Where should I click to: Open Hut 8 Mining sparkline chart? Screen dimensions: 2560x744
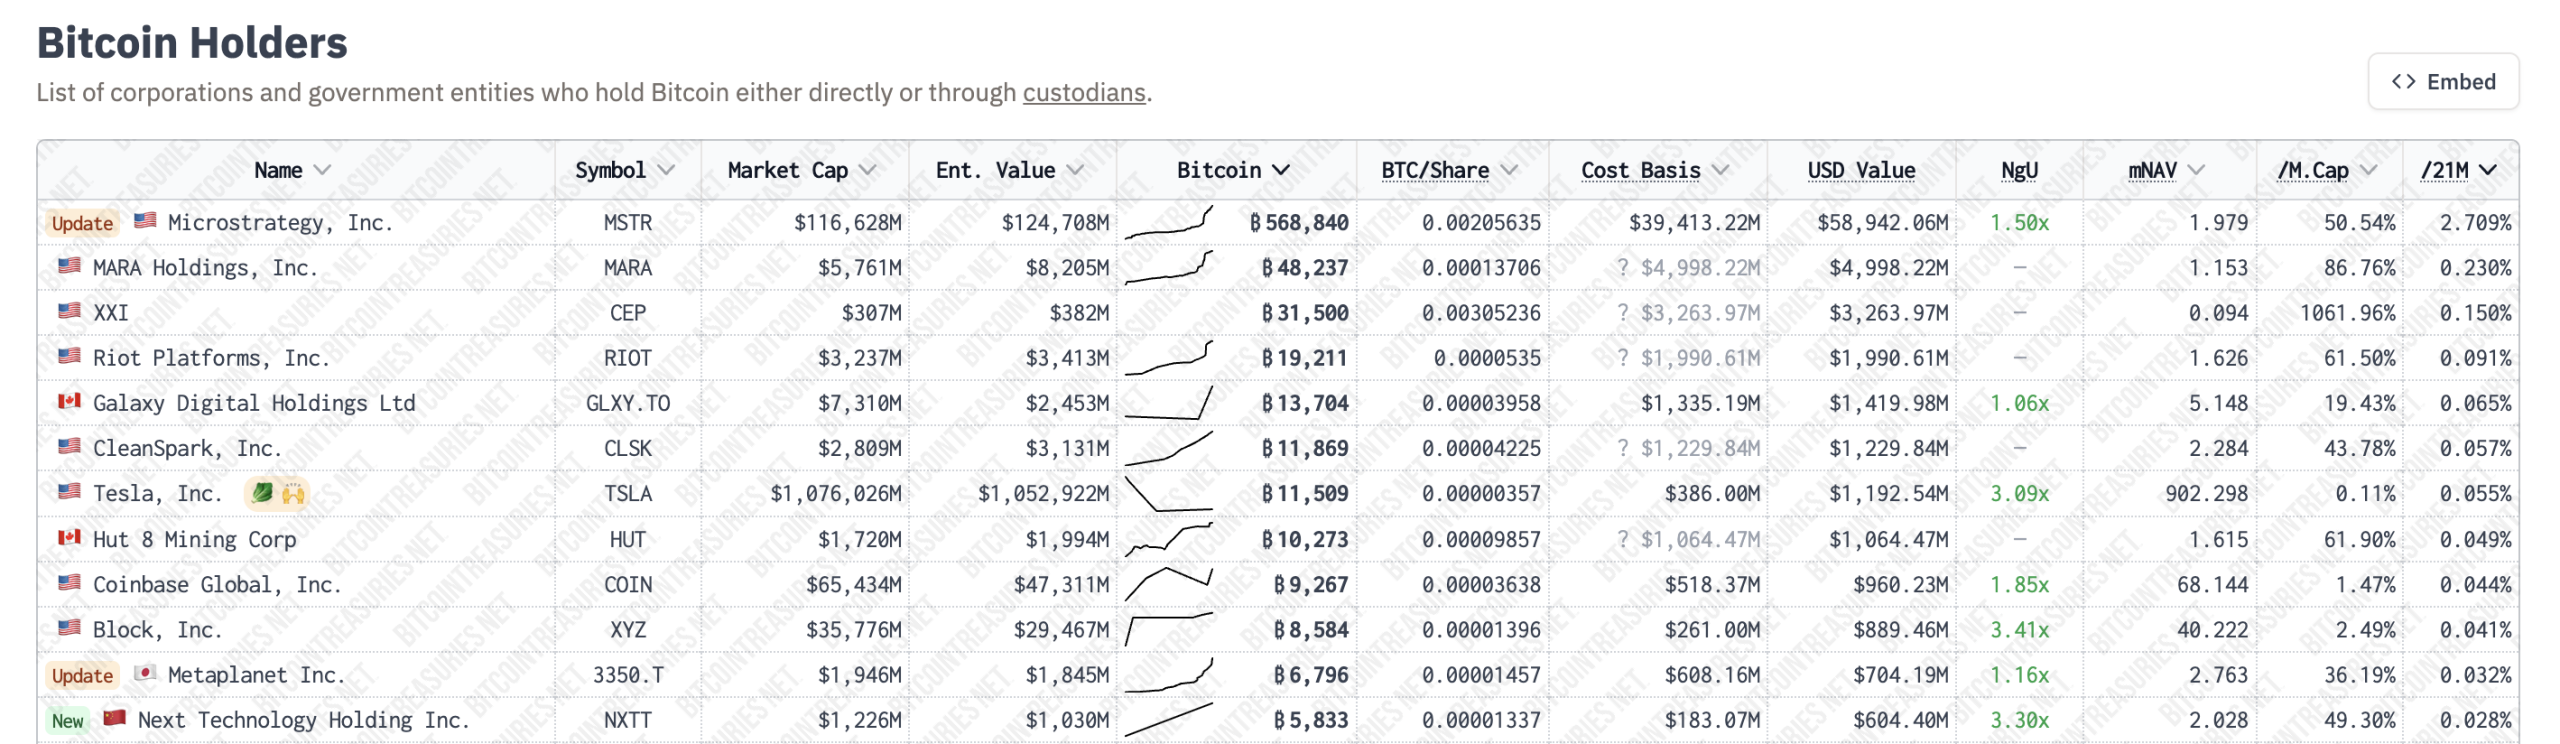[1169, 539]
